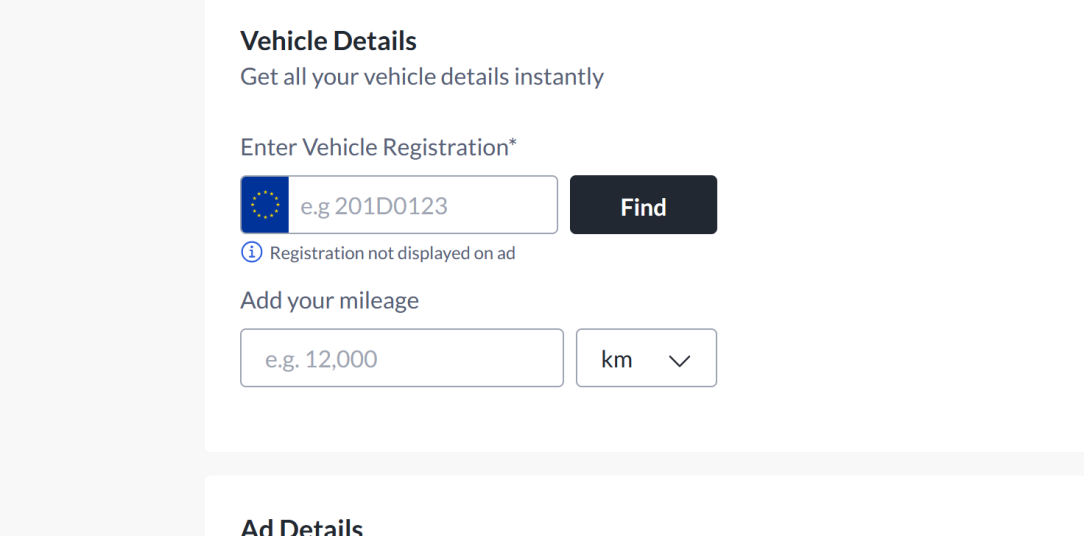
Task: Click the chevron arrow in km selector
Action: 680,360
